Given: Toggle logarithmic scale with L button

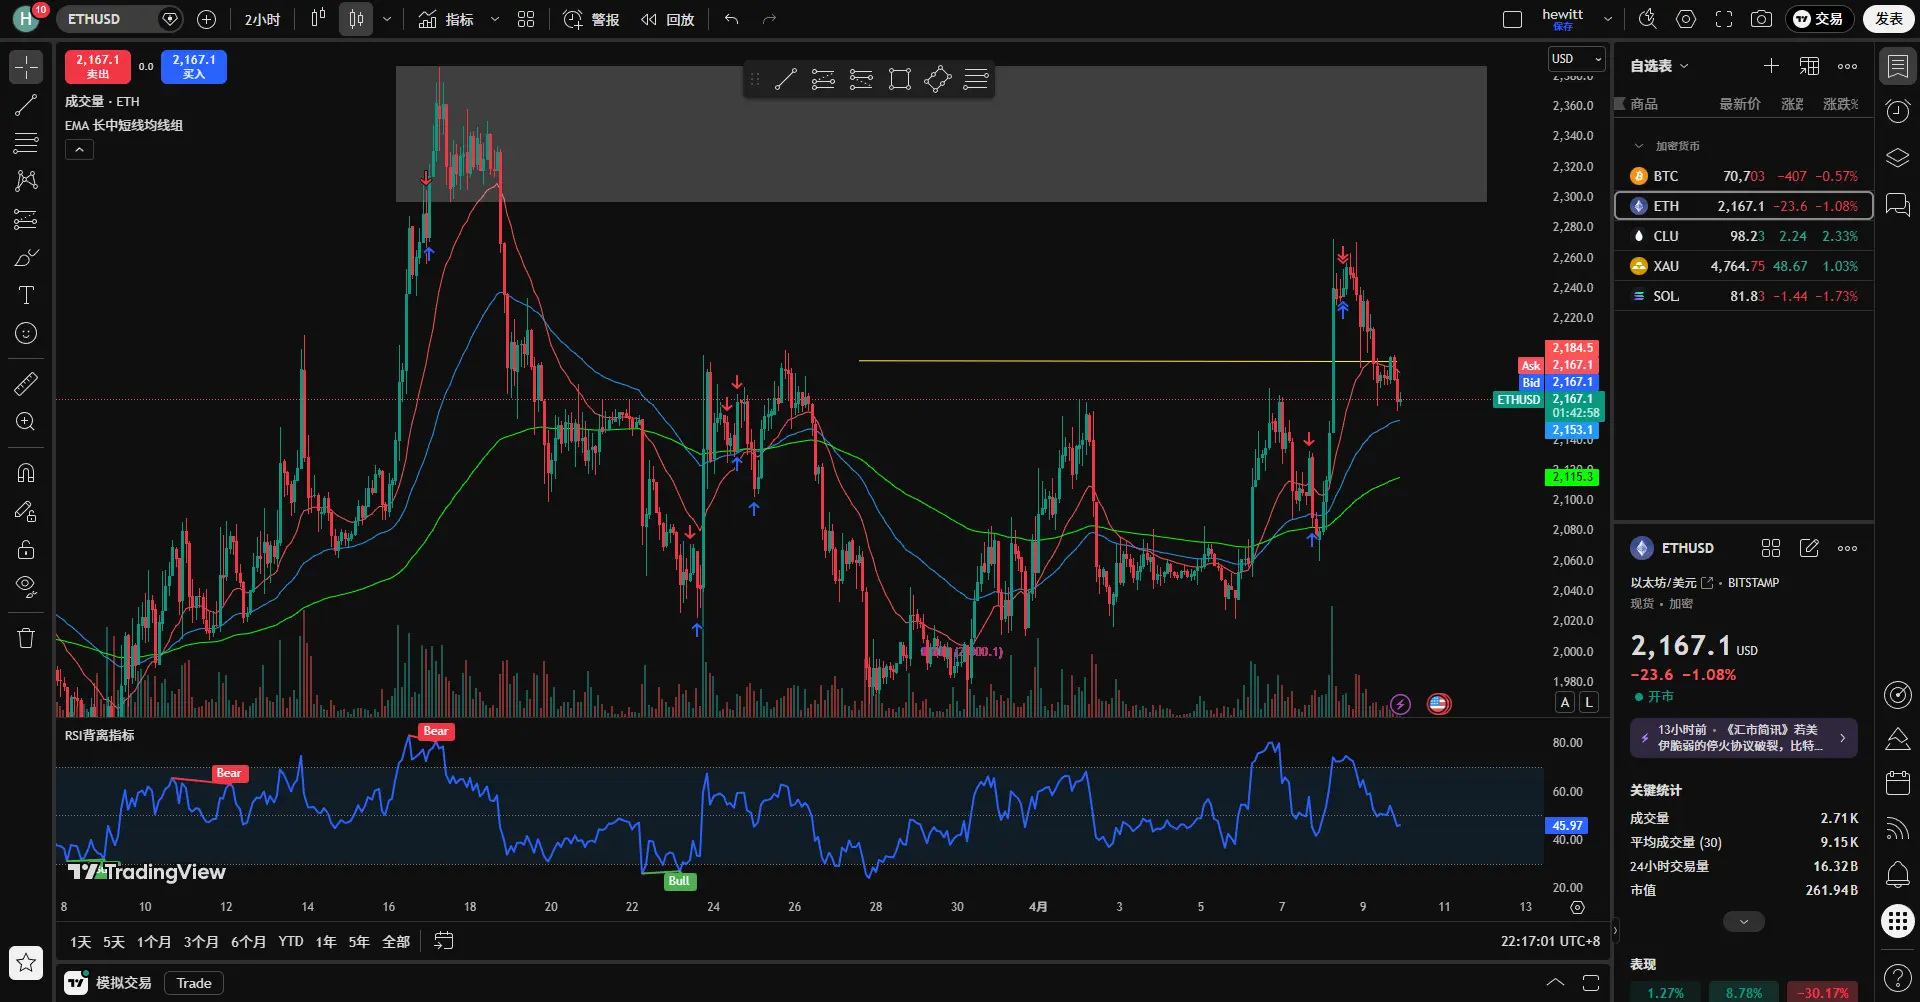Looking at the screenshot, I should point(1589,703).
